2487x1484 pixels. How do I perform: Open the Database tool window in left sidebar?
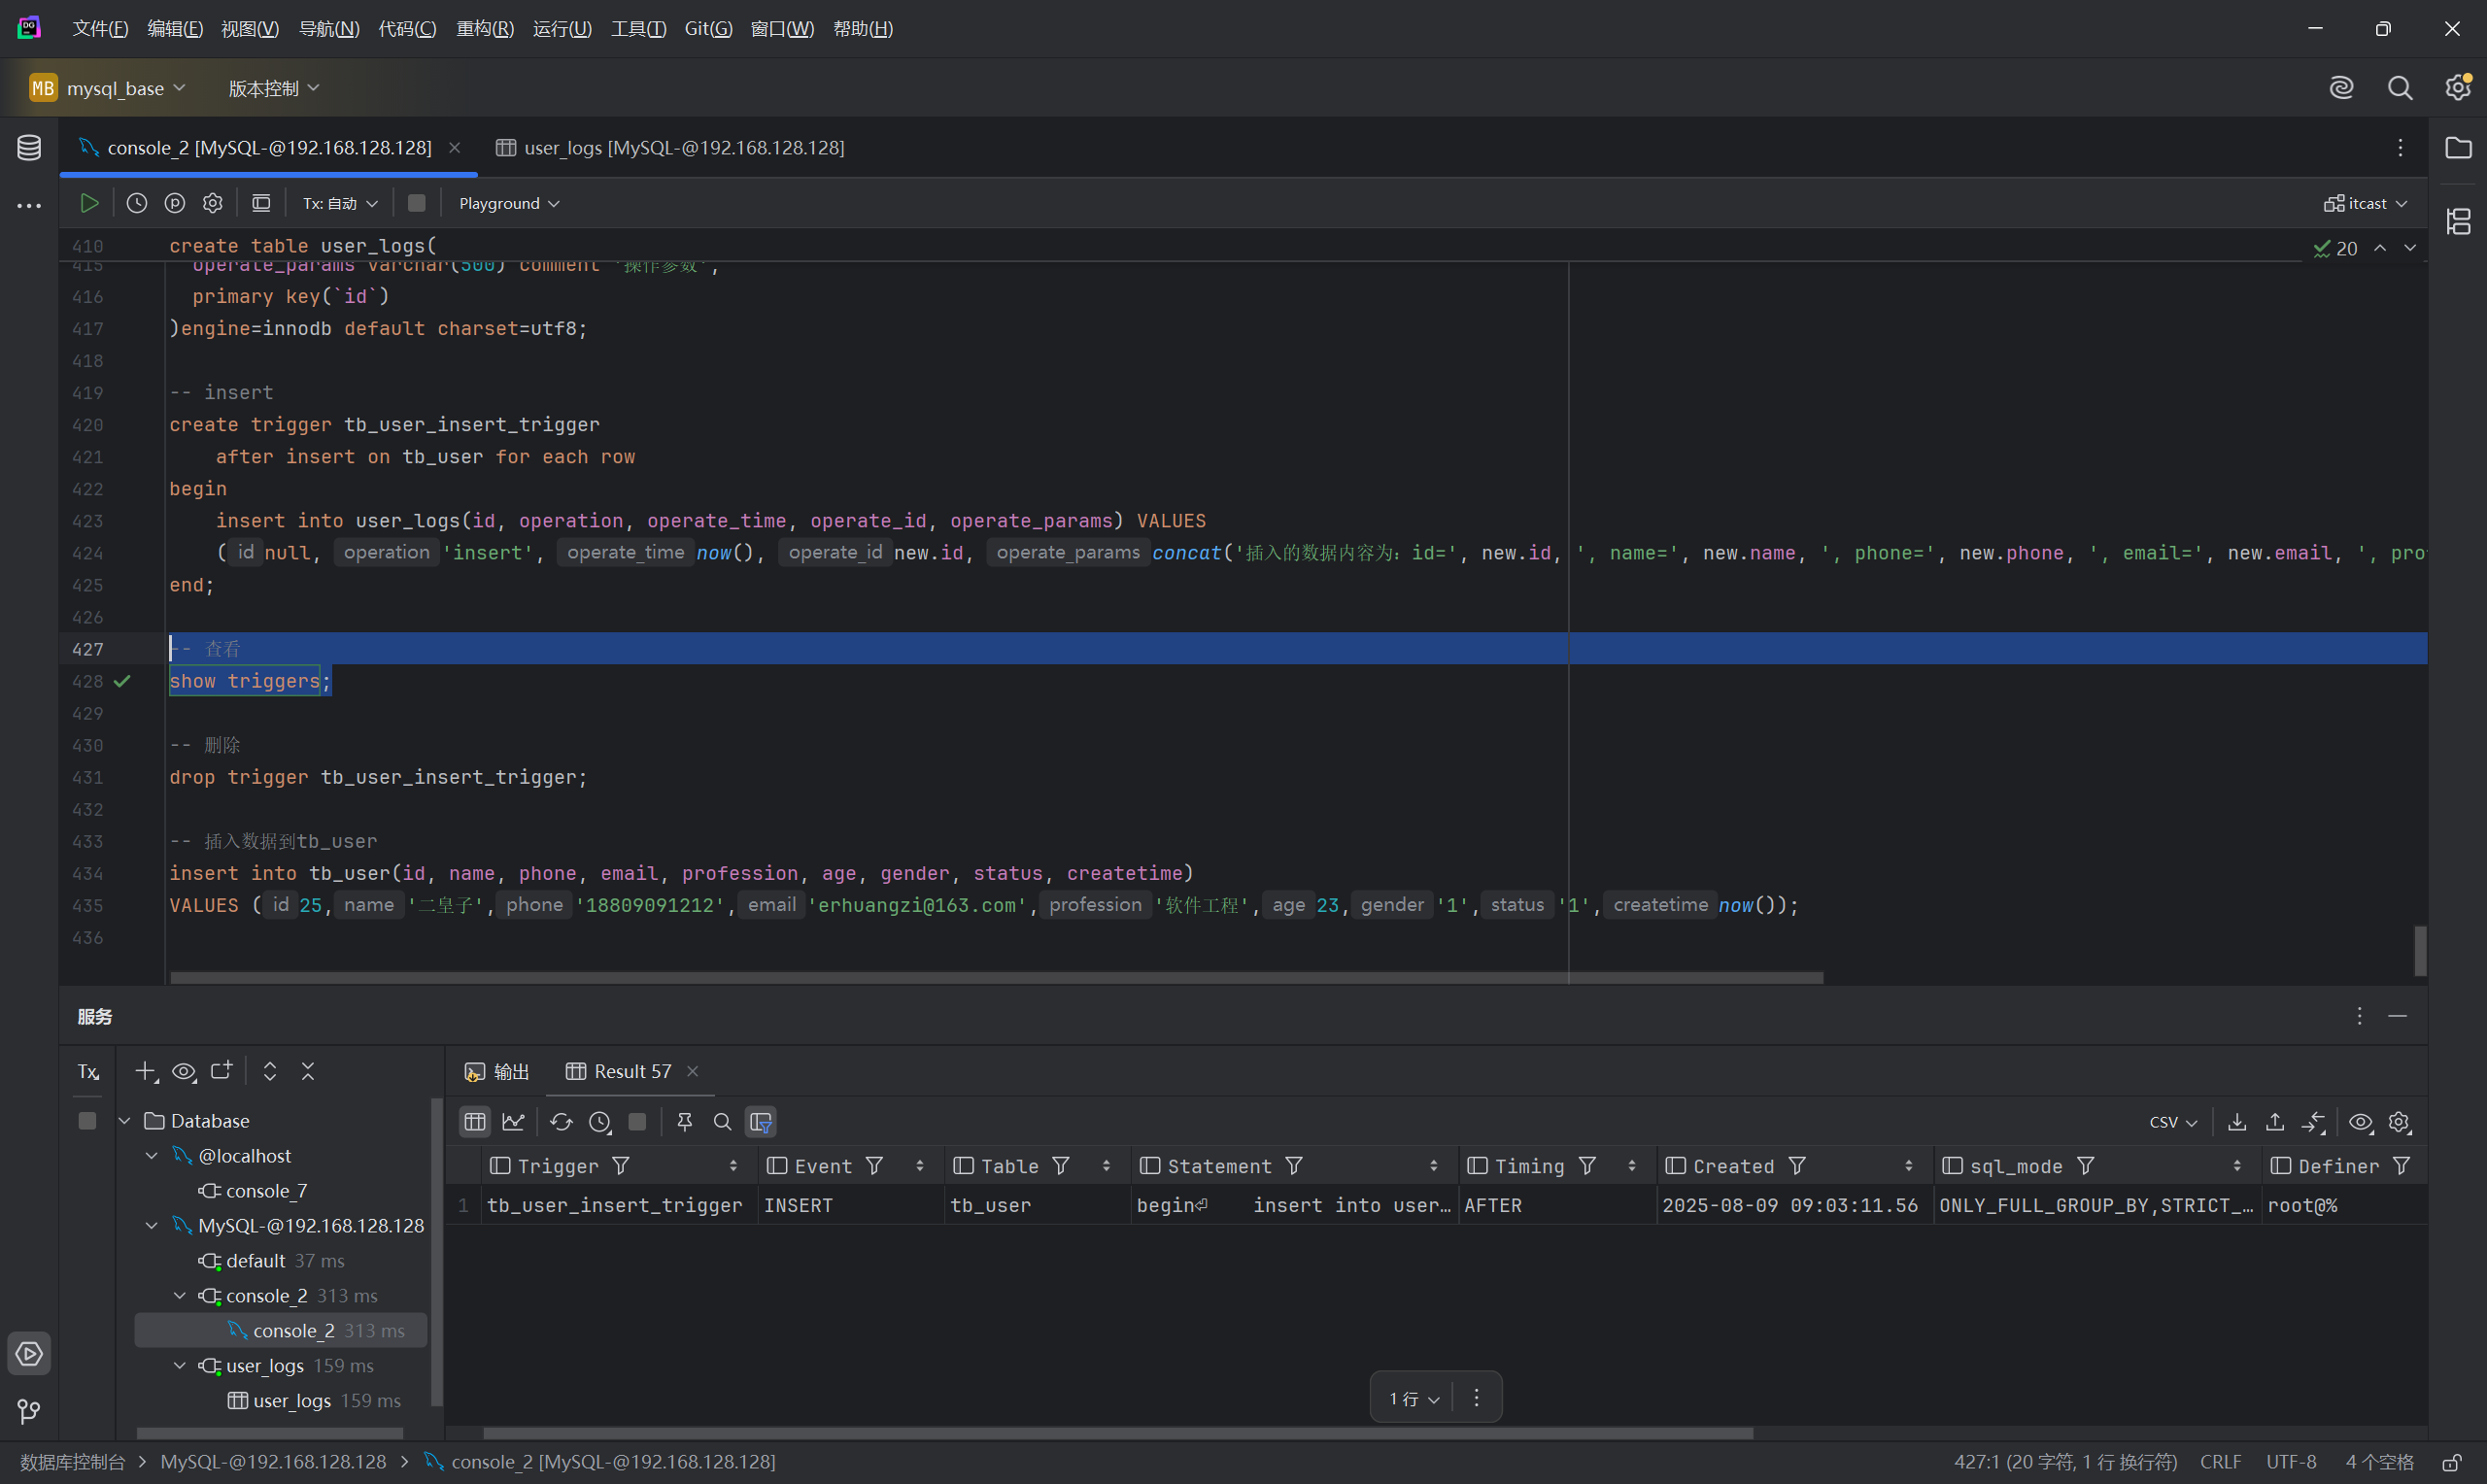point(29,148)
